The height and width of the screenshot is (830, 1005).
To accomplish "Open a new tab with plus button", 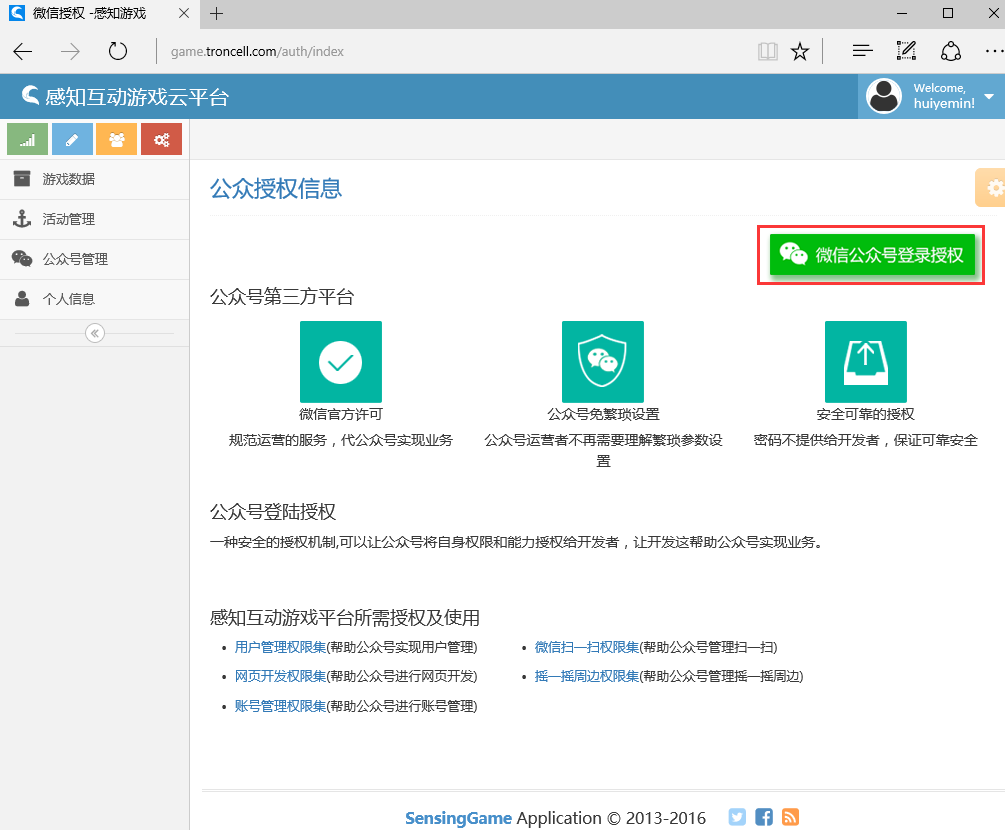I will (217, 13).
